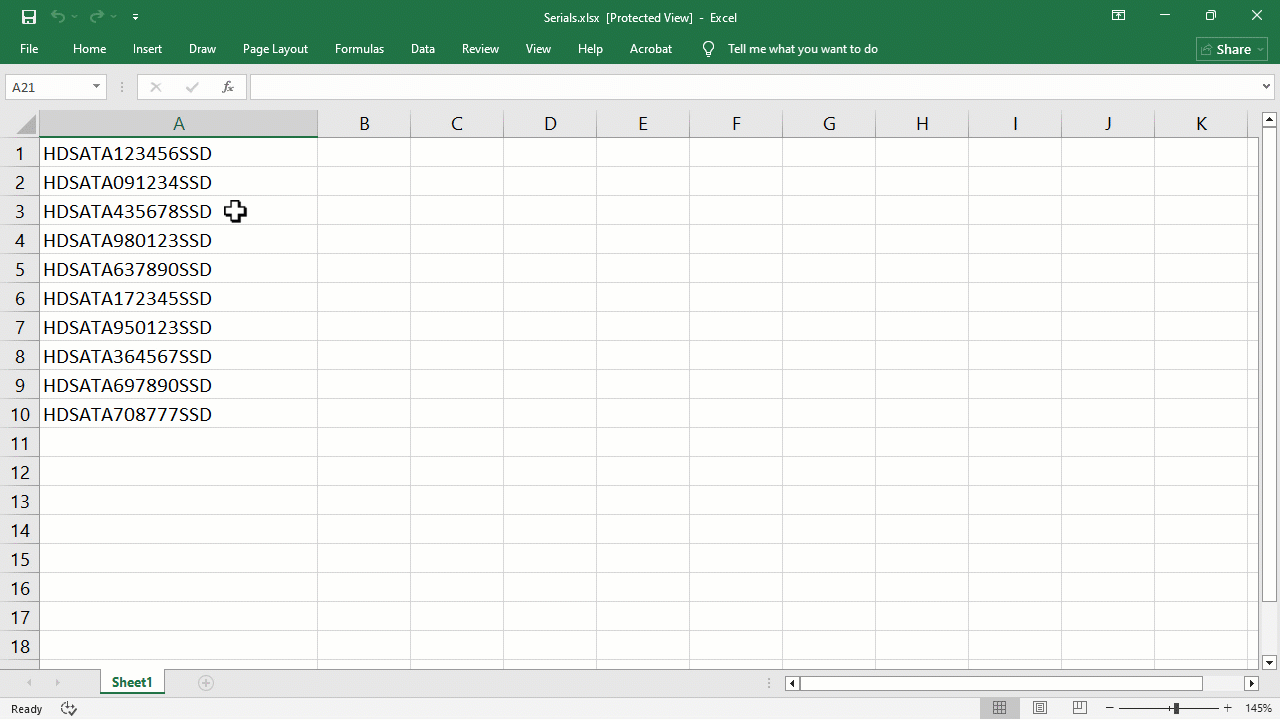Switch to the Home tab
1280x720 pixels.
point(89,49)
